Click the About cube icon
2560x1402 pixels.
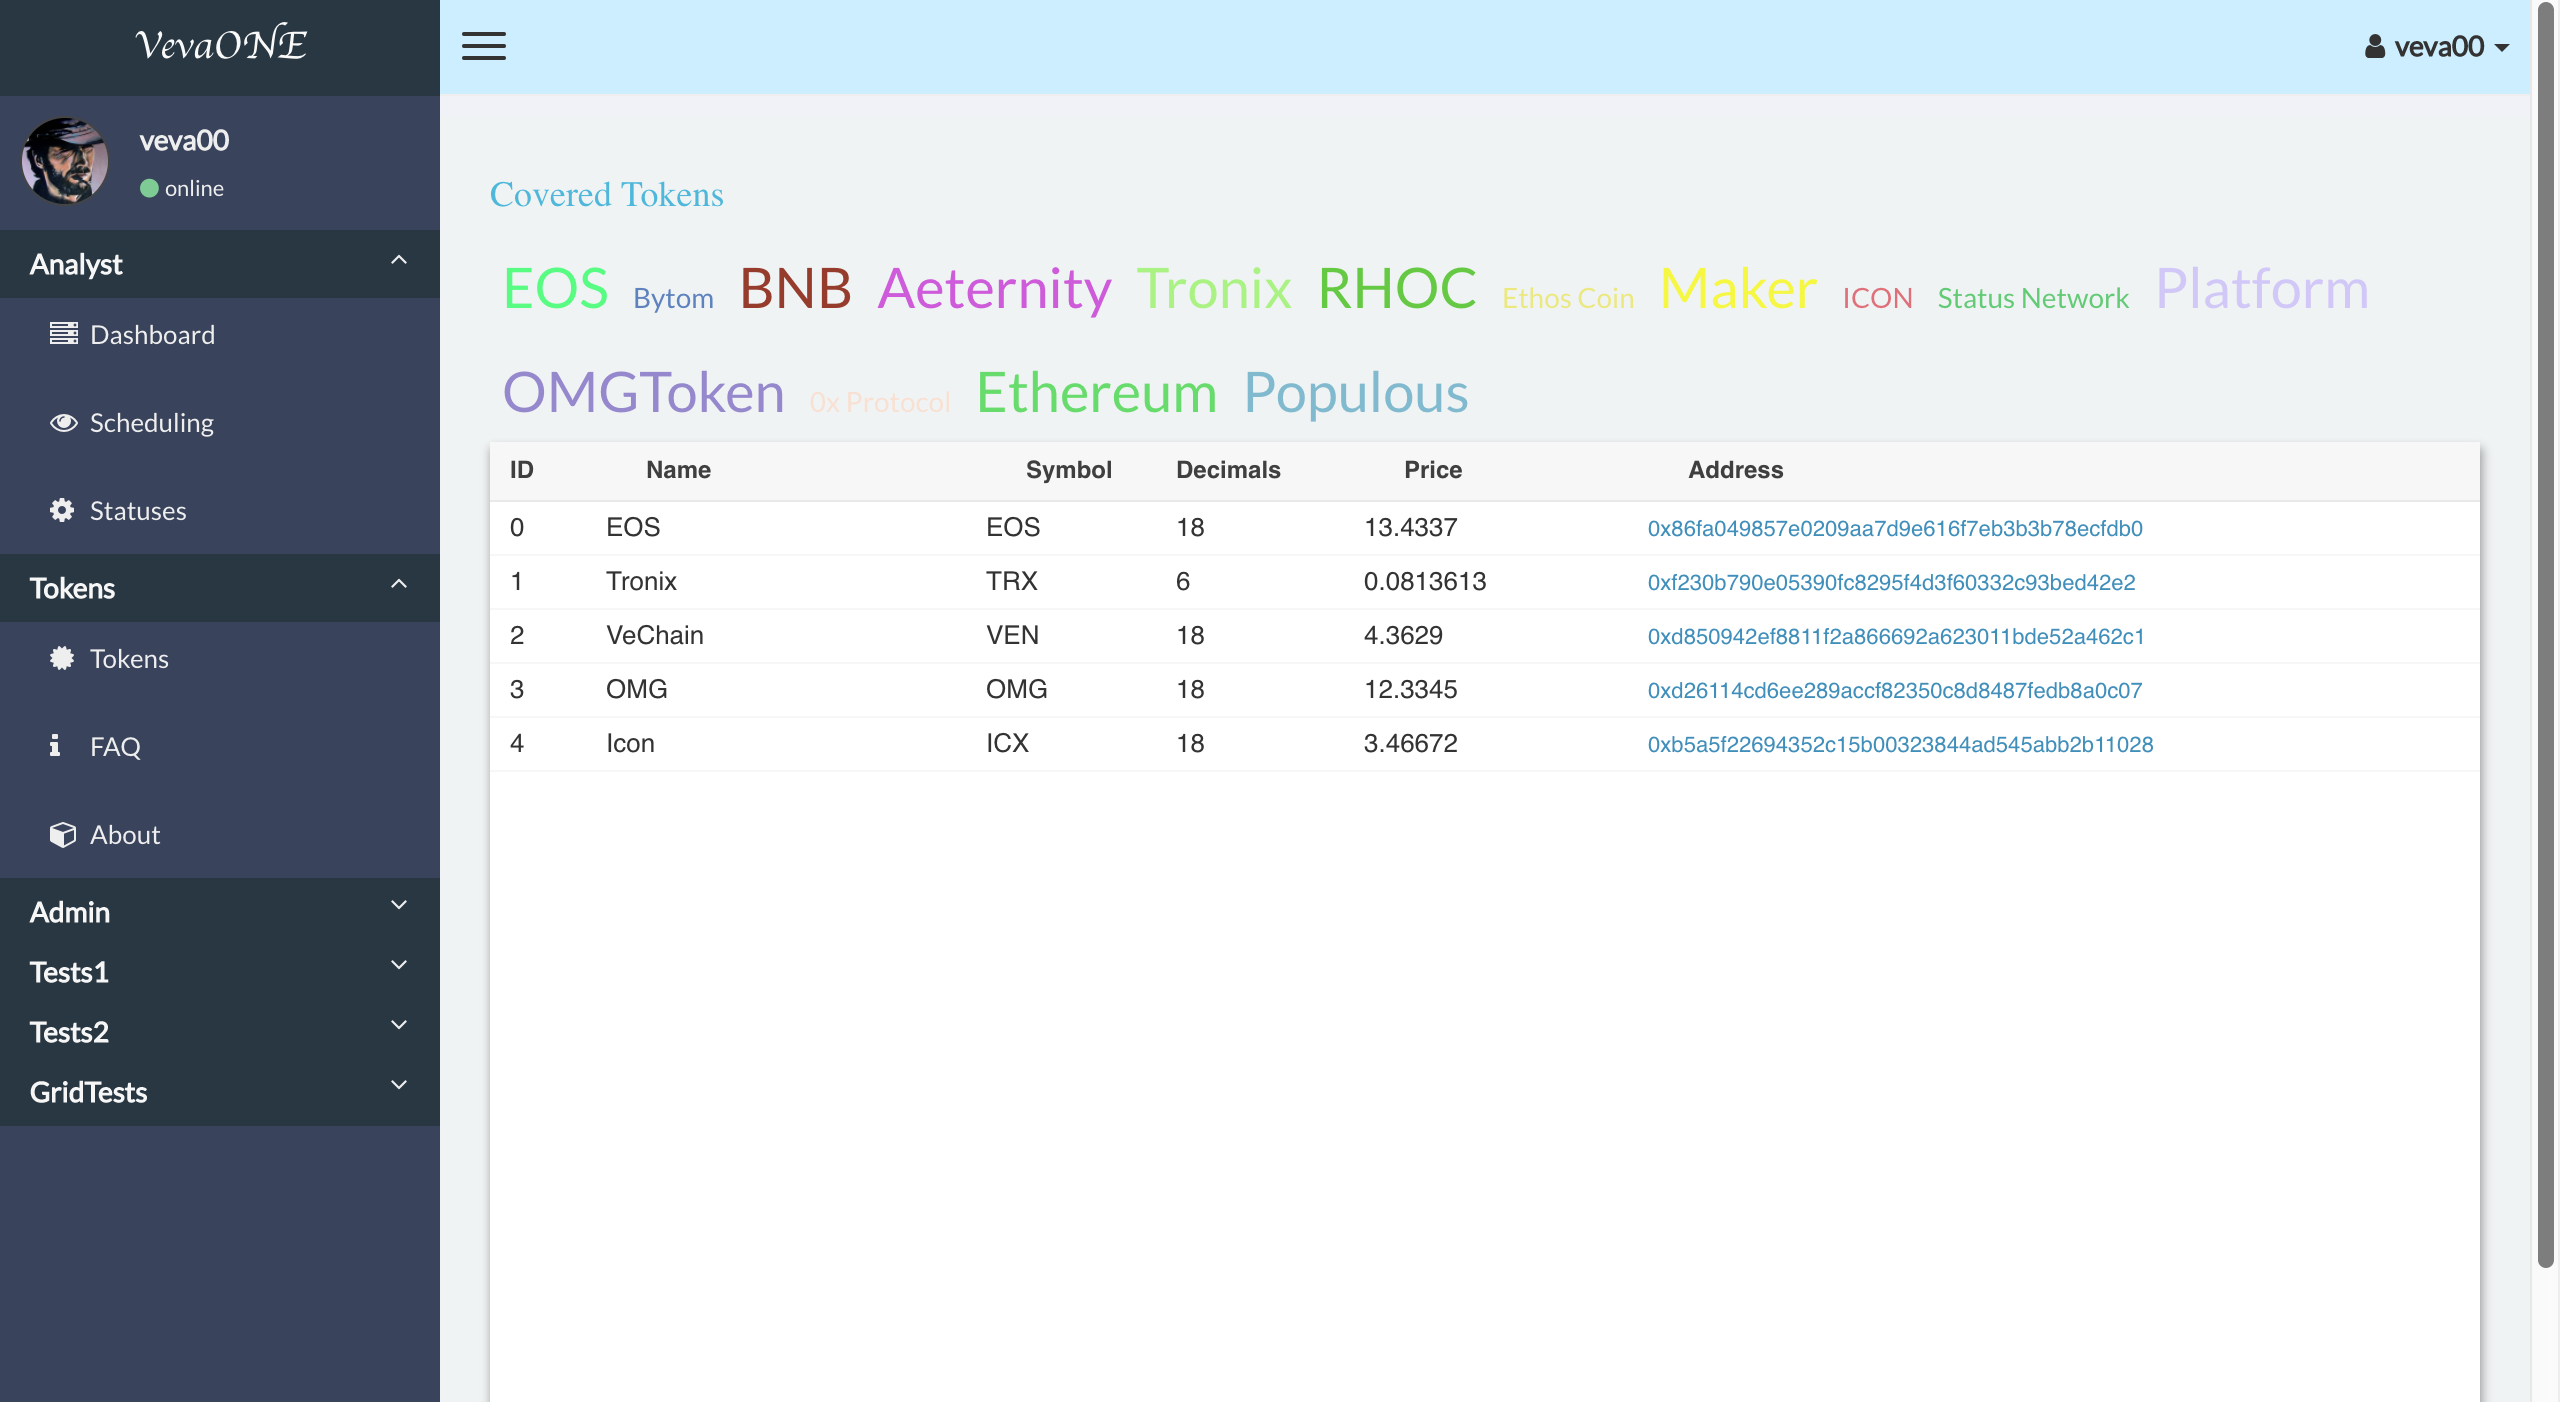click(63, 834)
